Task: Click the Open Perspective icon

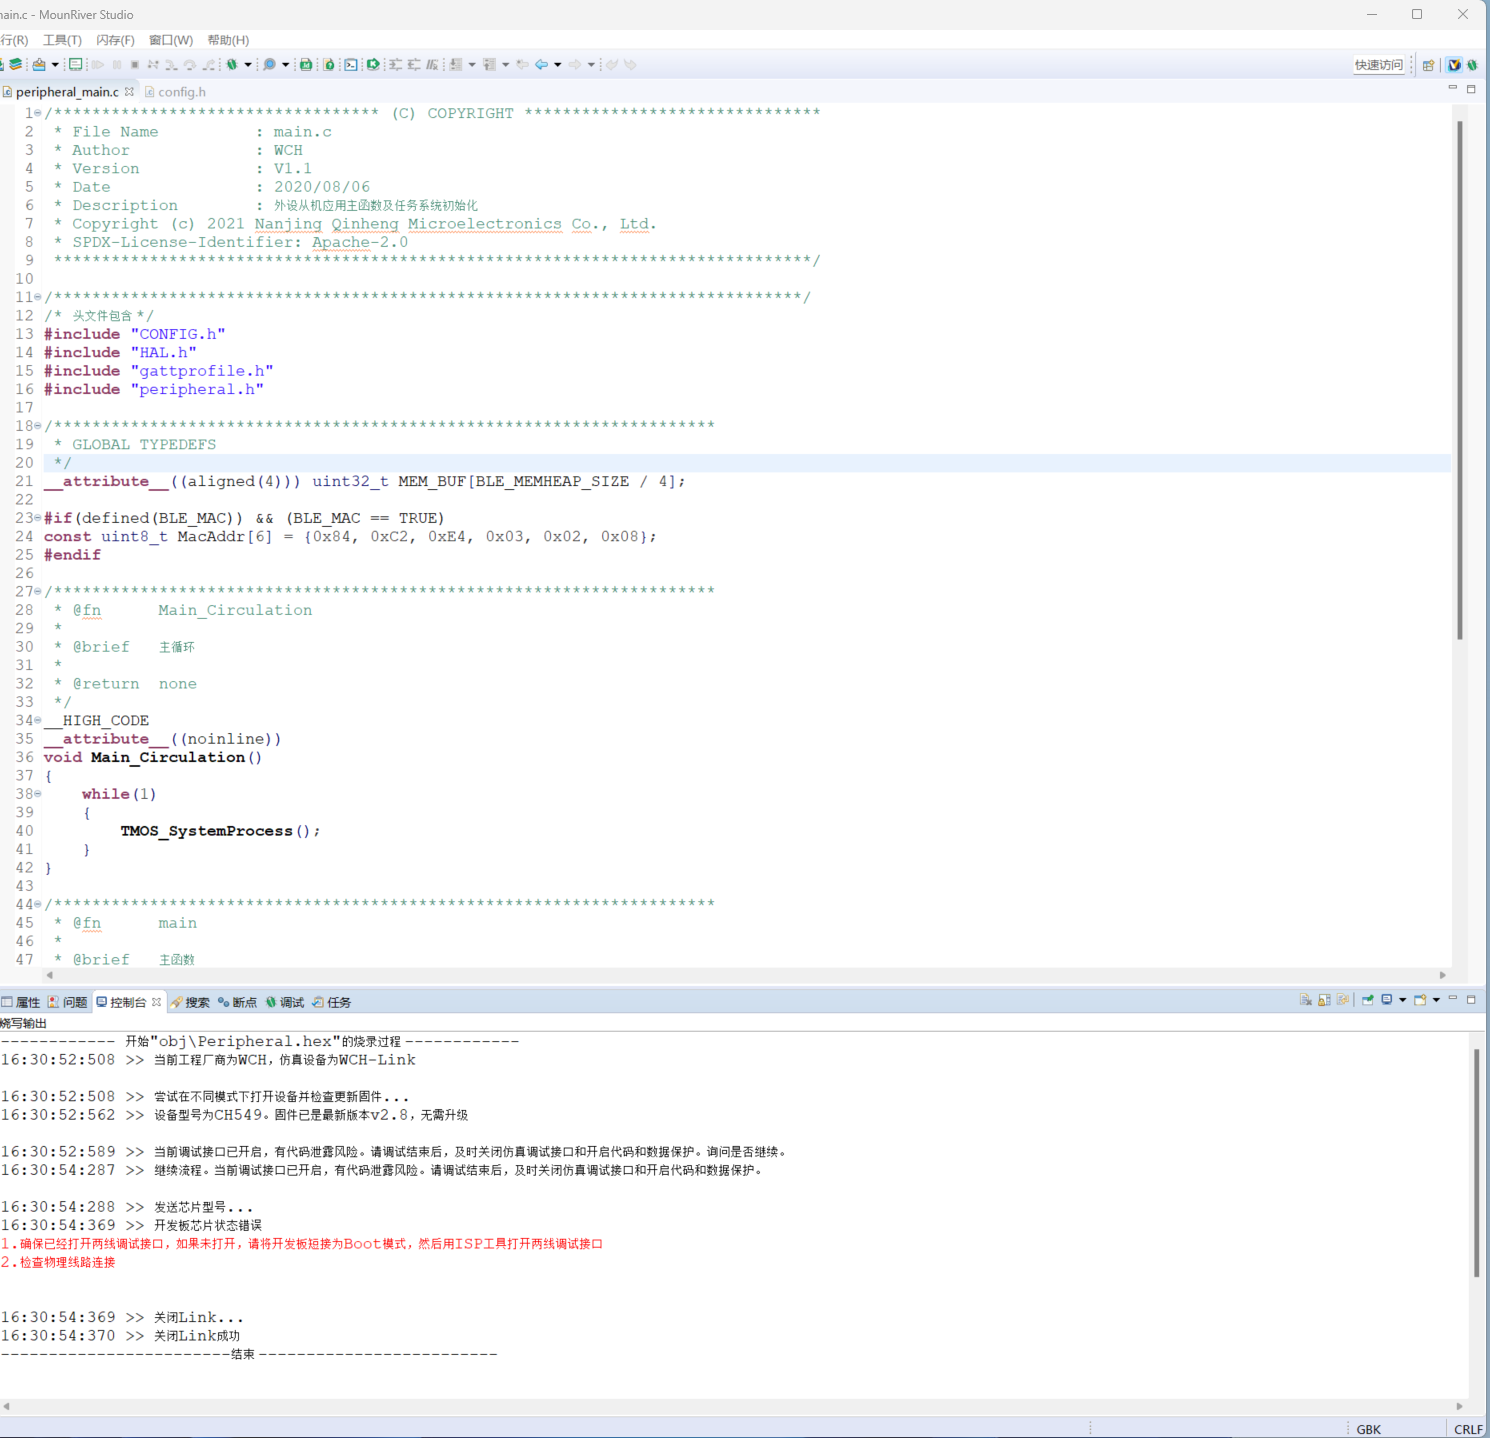Action: click(1428, 65)
